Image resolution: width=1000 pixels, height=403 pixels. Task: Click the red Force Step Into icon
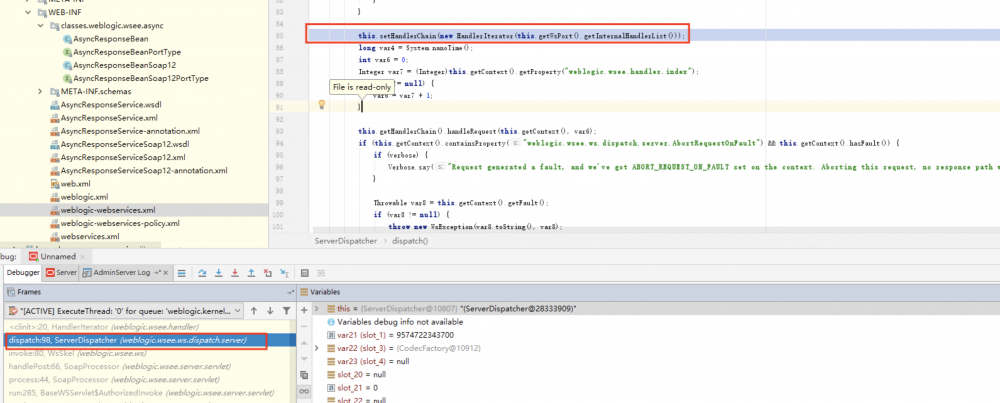click(235, 273)
